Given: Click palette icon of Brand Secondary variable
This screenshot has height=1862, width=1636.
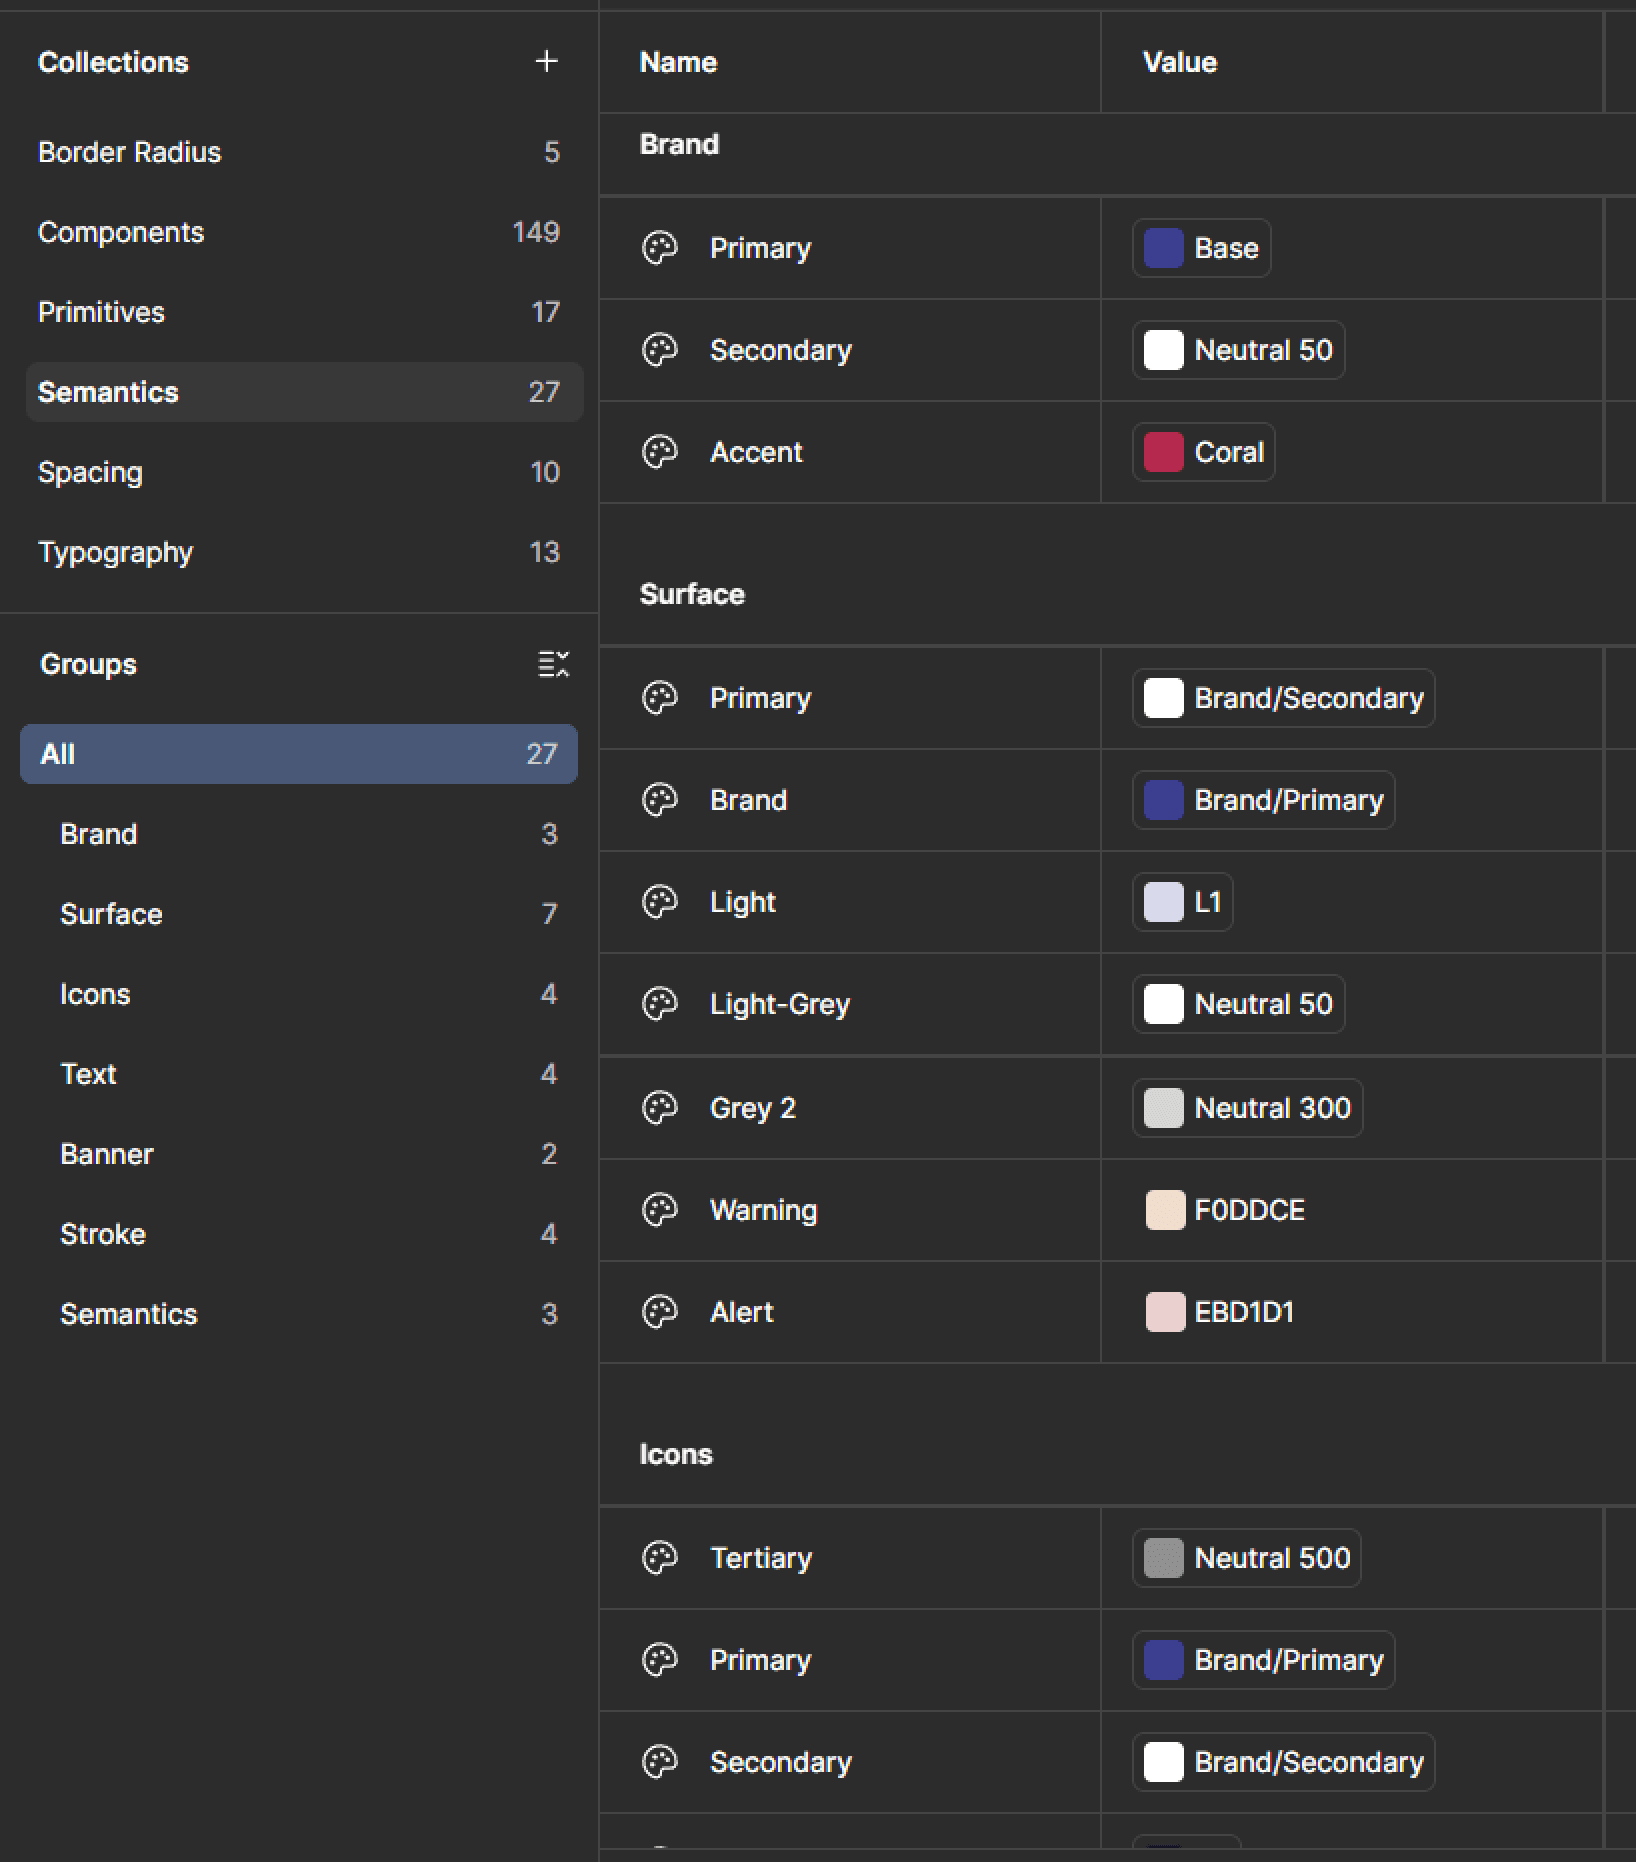Looking at the screenshot, I should (x=660, y=350).
